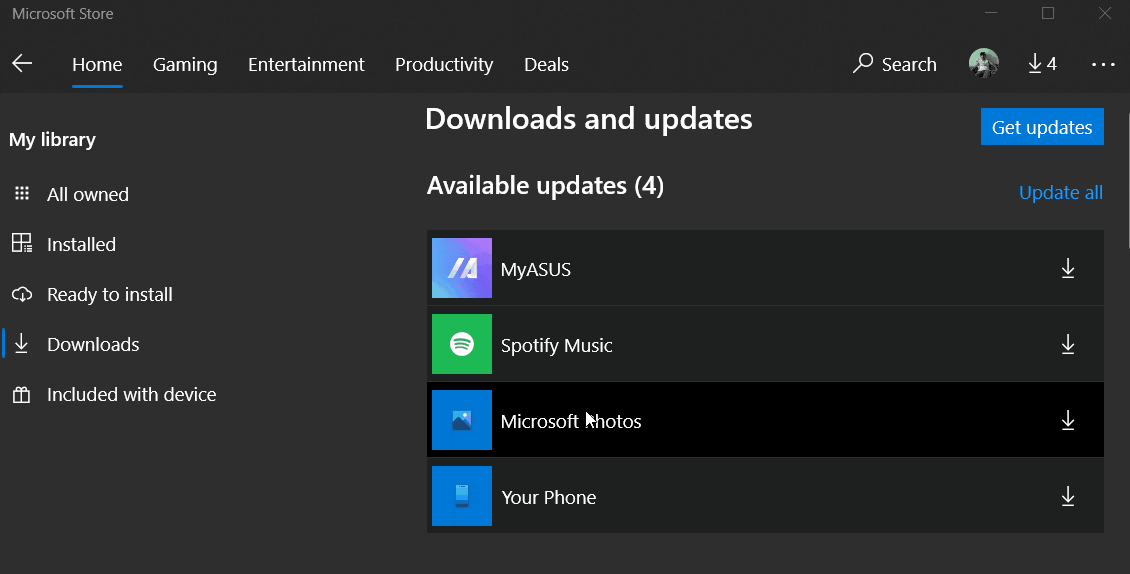
Task: Click the Your Phone download arrow
Action: pos(1067,496)
